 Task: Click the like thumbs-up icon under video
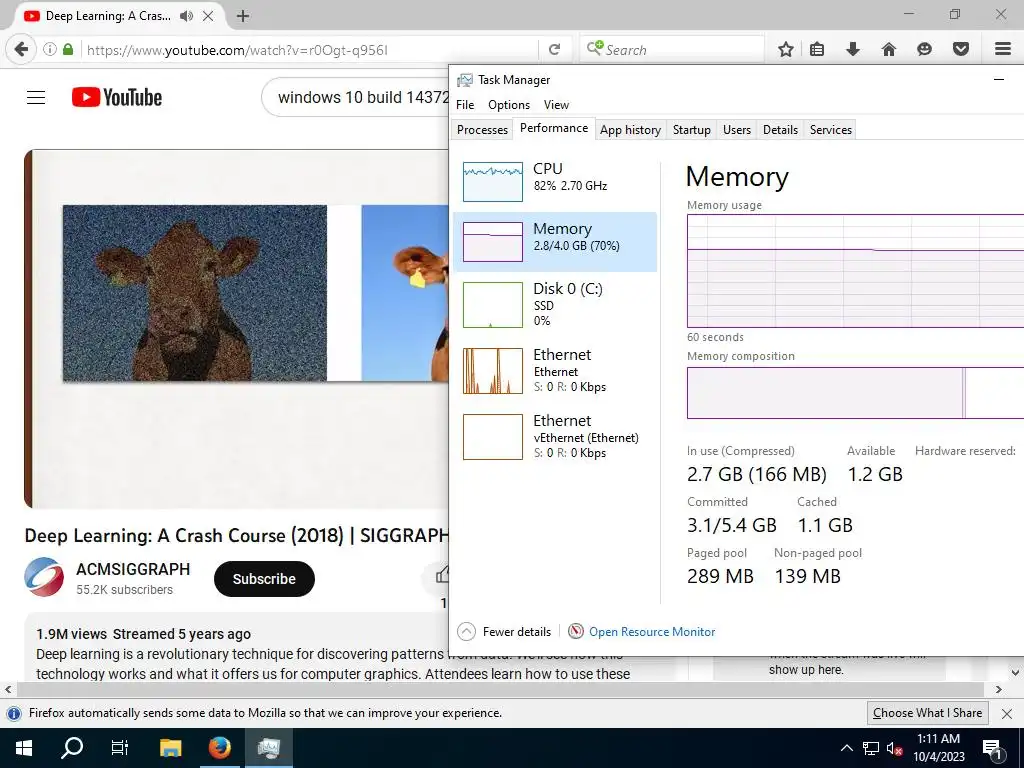click(443, 575)
